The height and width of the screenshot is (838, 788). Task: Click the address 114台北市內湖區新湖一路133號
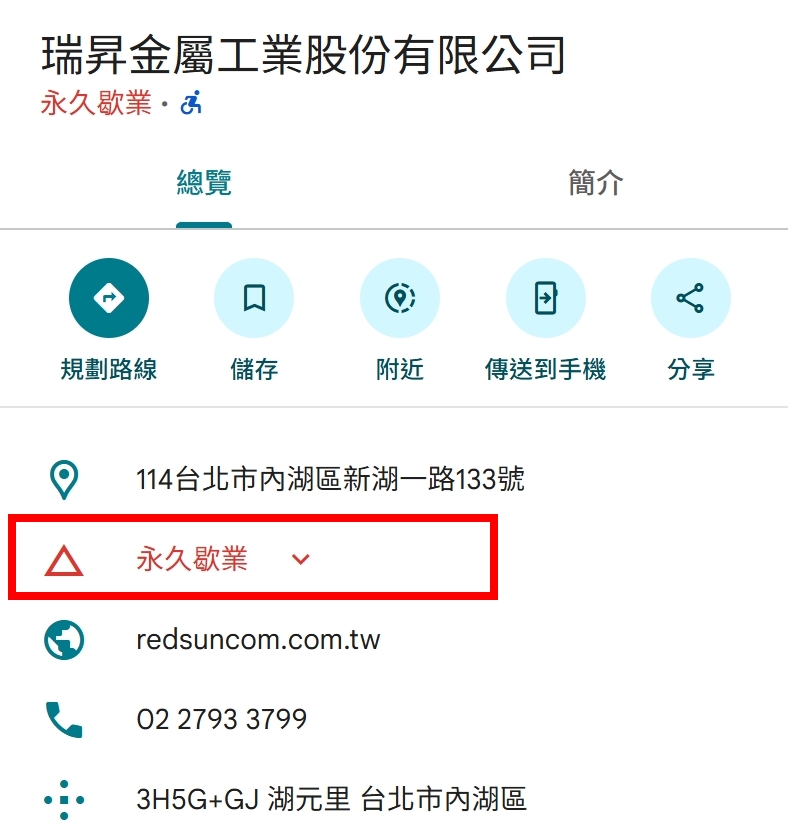[330, 479]
